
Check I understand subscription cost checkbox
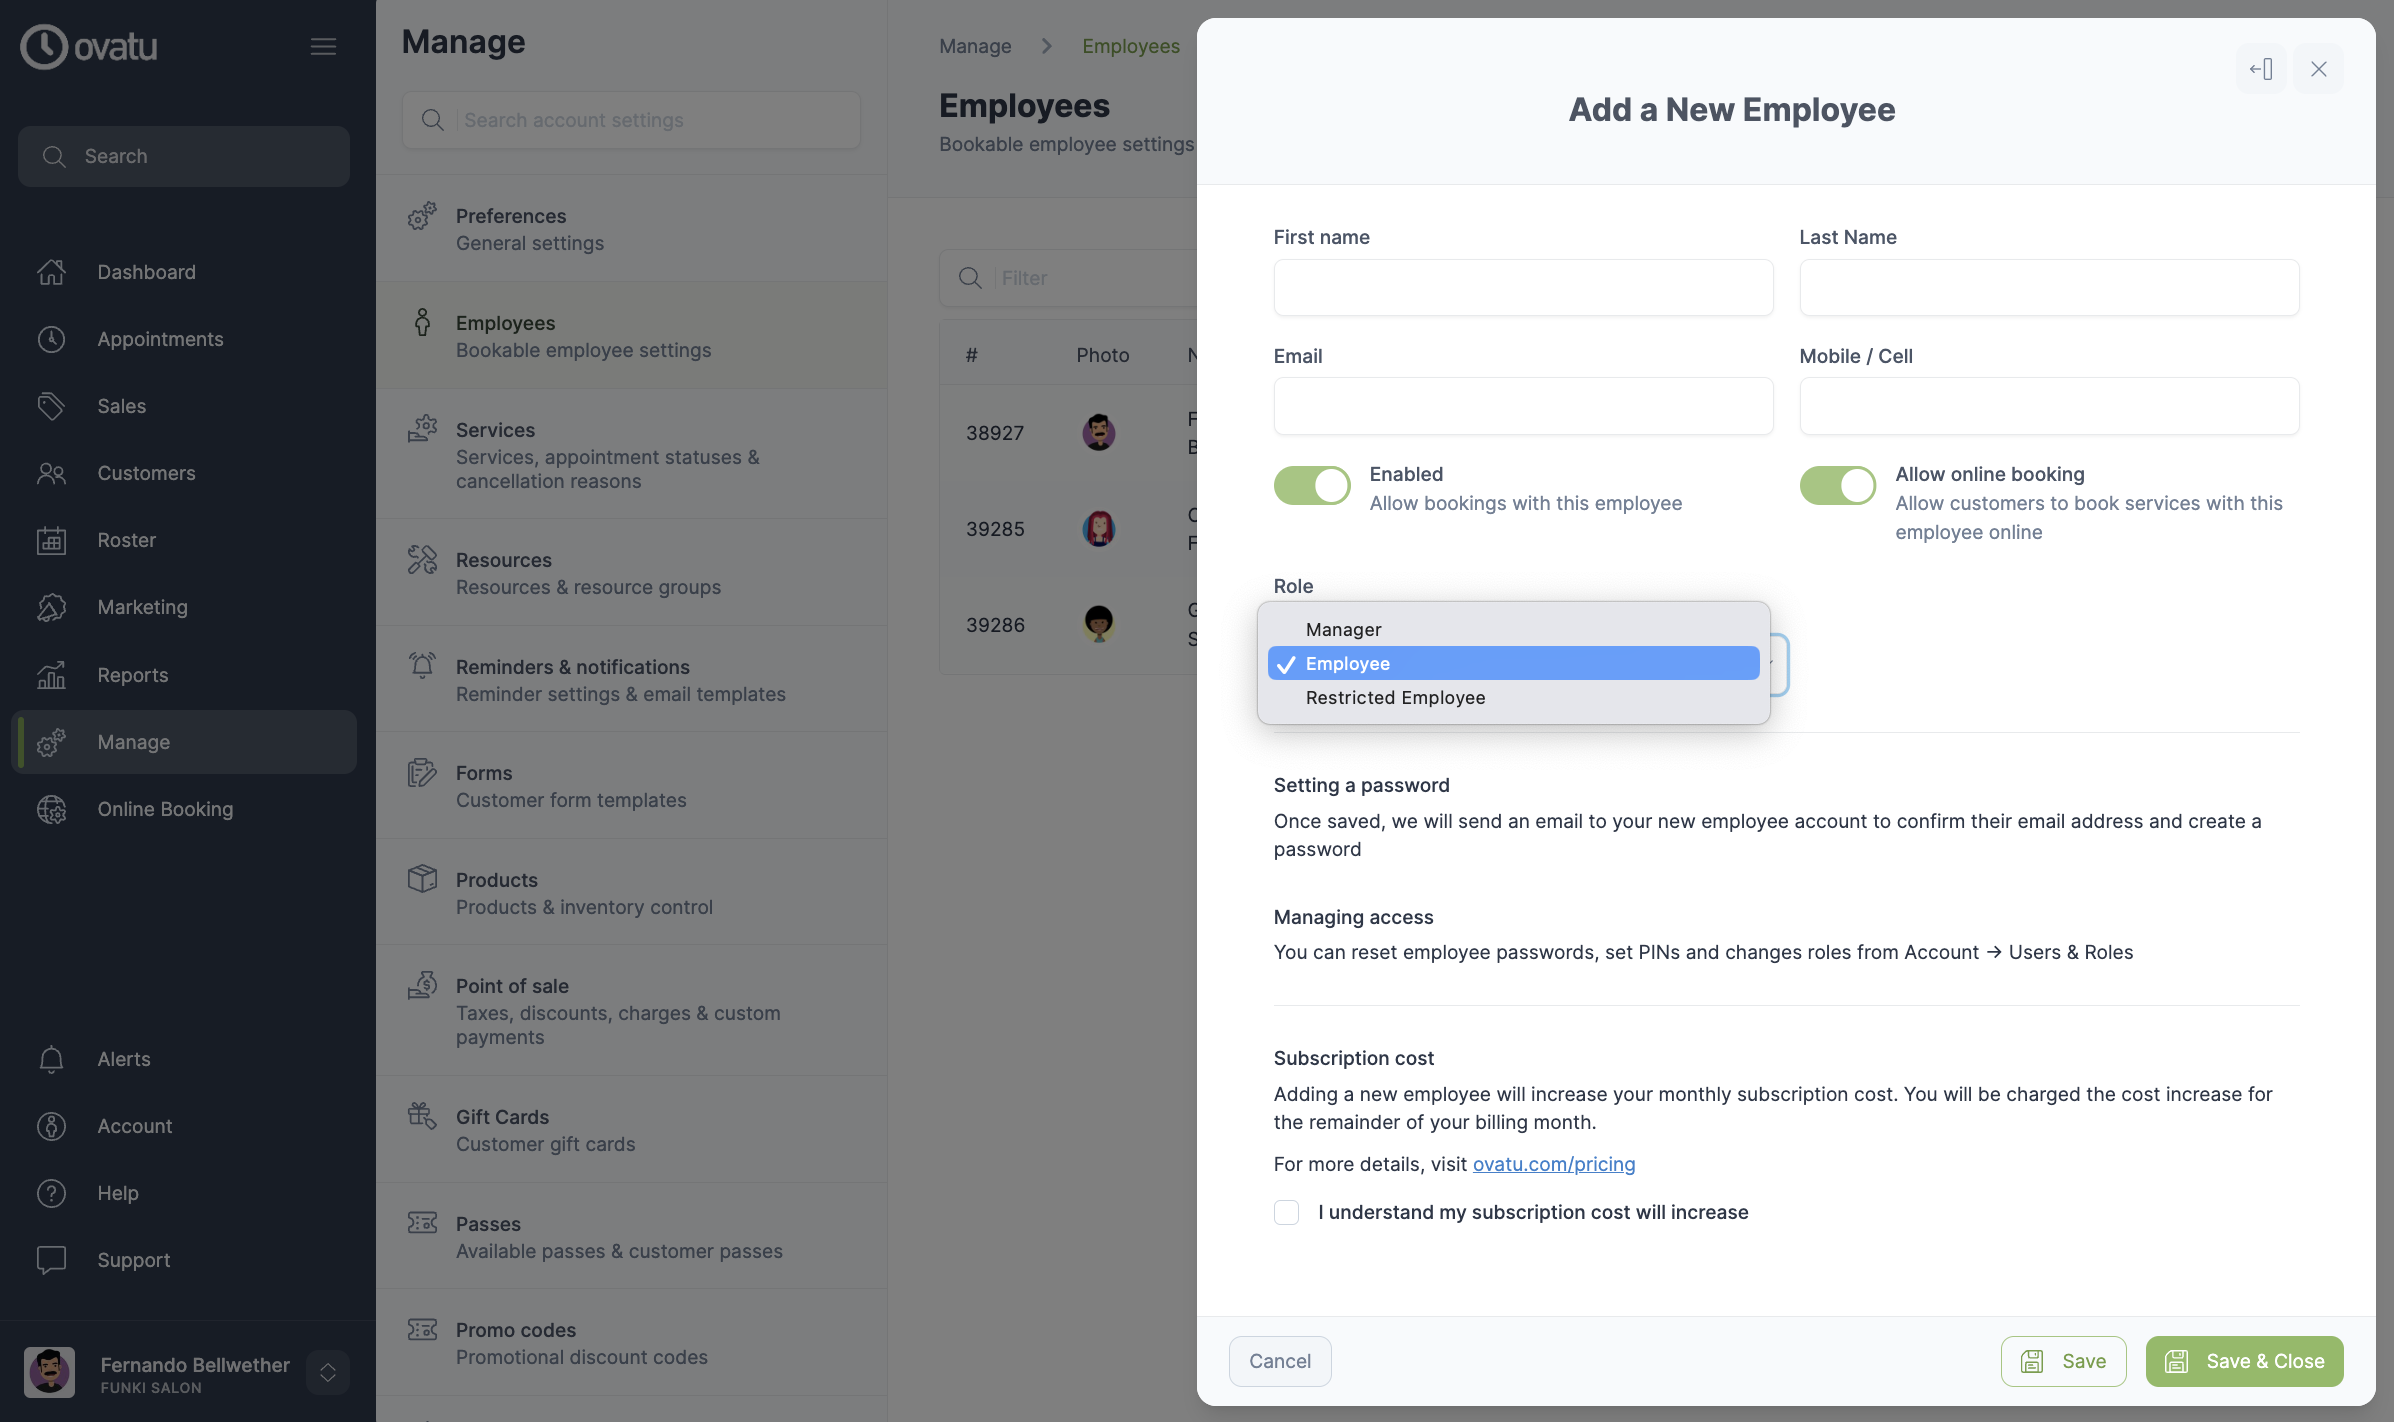pos(1287,1213)
